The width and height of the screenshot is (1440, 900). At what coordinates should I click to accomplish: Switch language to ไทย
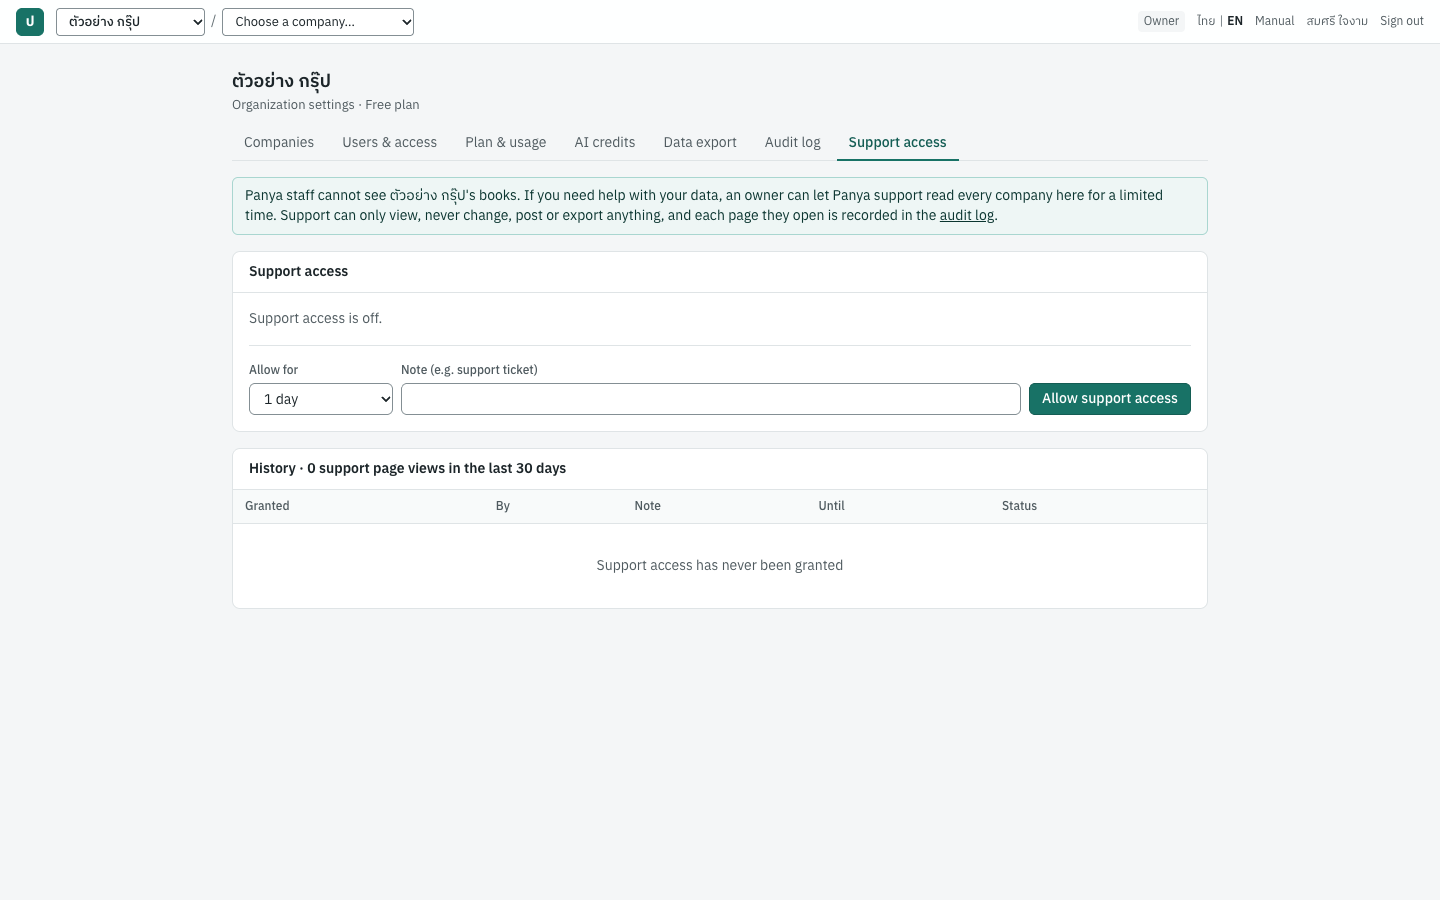(1206, 21)
